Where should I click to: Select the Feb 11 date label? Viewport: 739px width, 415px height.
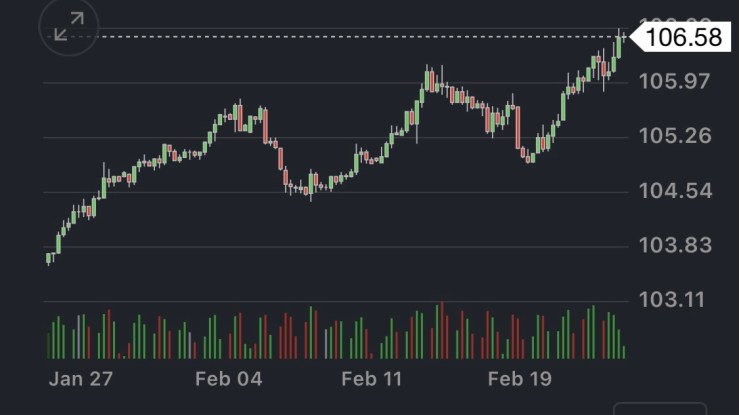371,379
